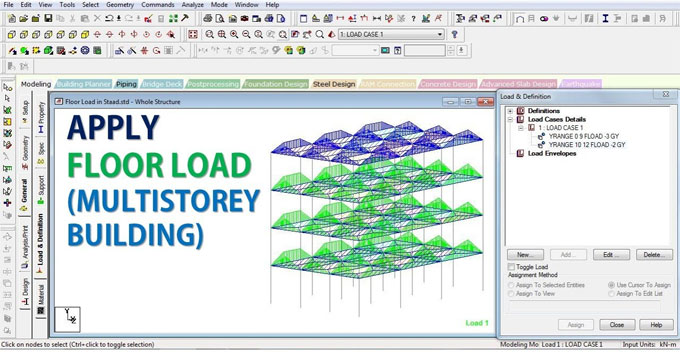Screen dimensions: 680x361
Task: Click the Whole Structure display icon
Action: 193,34
